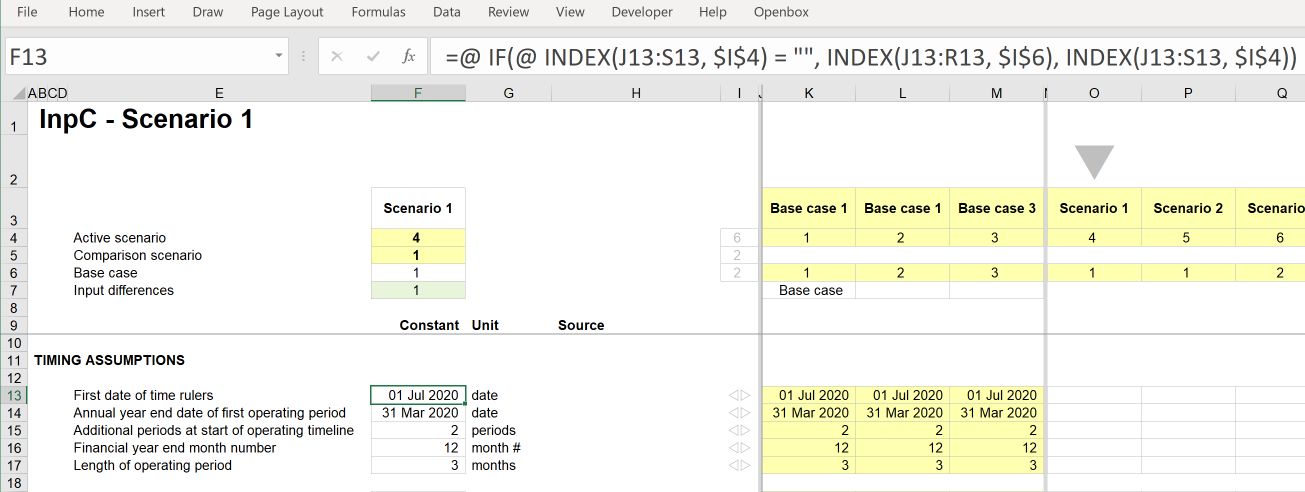This screenshot has width=1305, height=492.
Task: Select 'First date of time rulers' label
Action: click(x=143, y=395)
